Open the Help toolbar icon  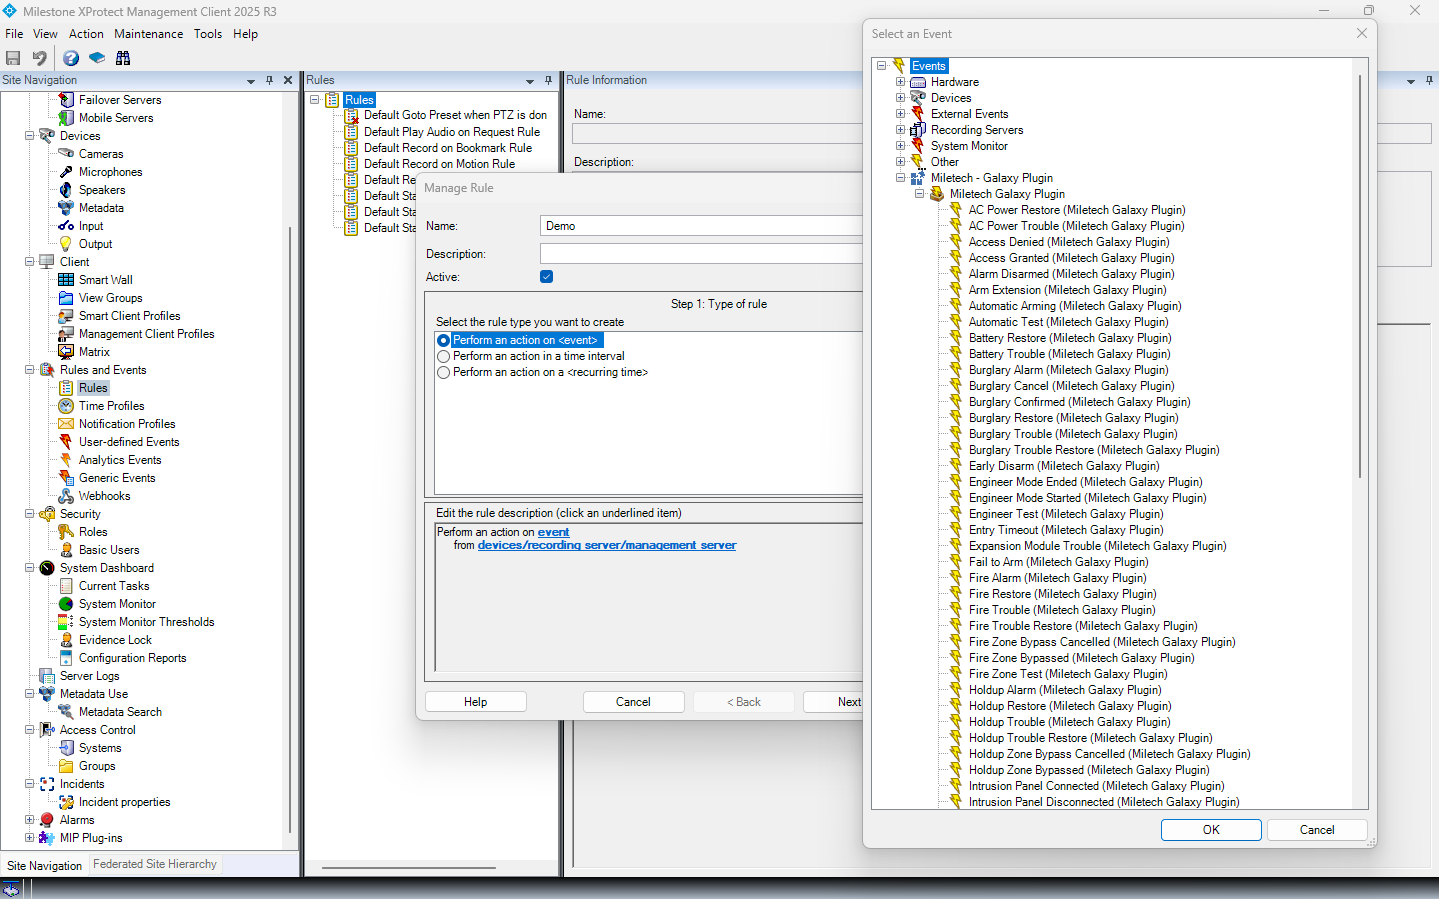coord(71,58)
